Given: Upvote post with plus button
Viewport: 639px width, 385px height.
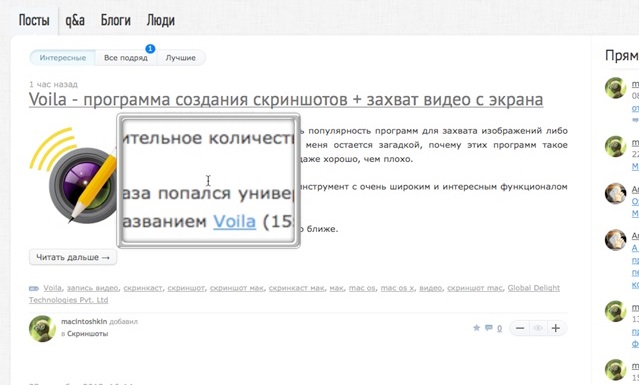Looking at the screenshot, I should (x=556, y=328).
